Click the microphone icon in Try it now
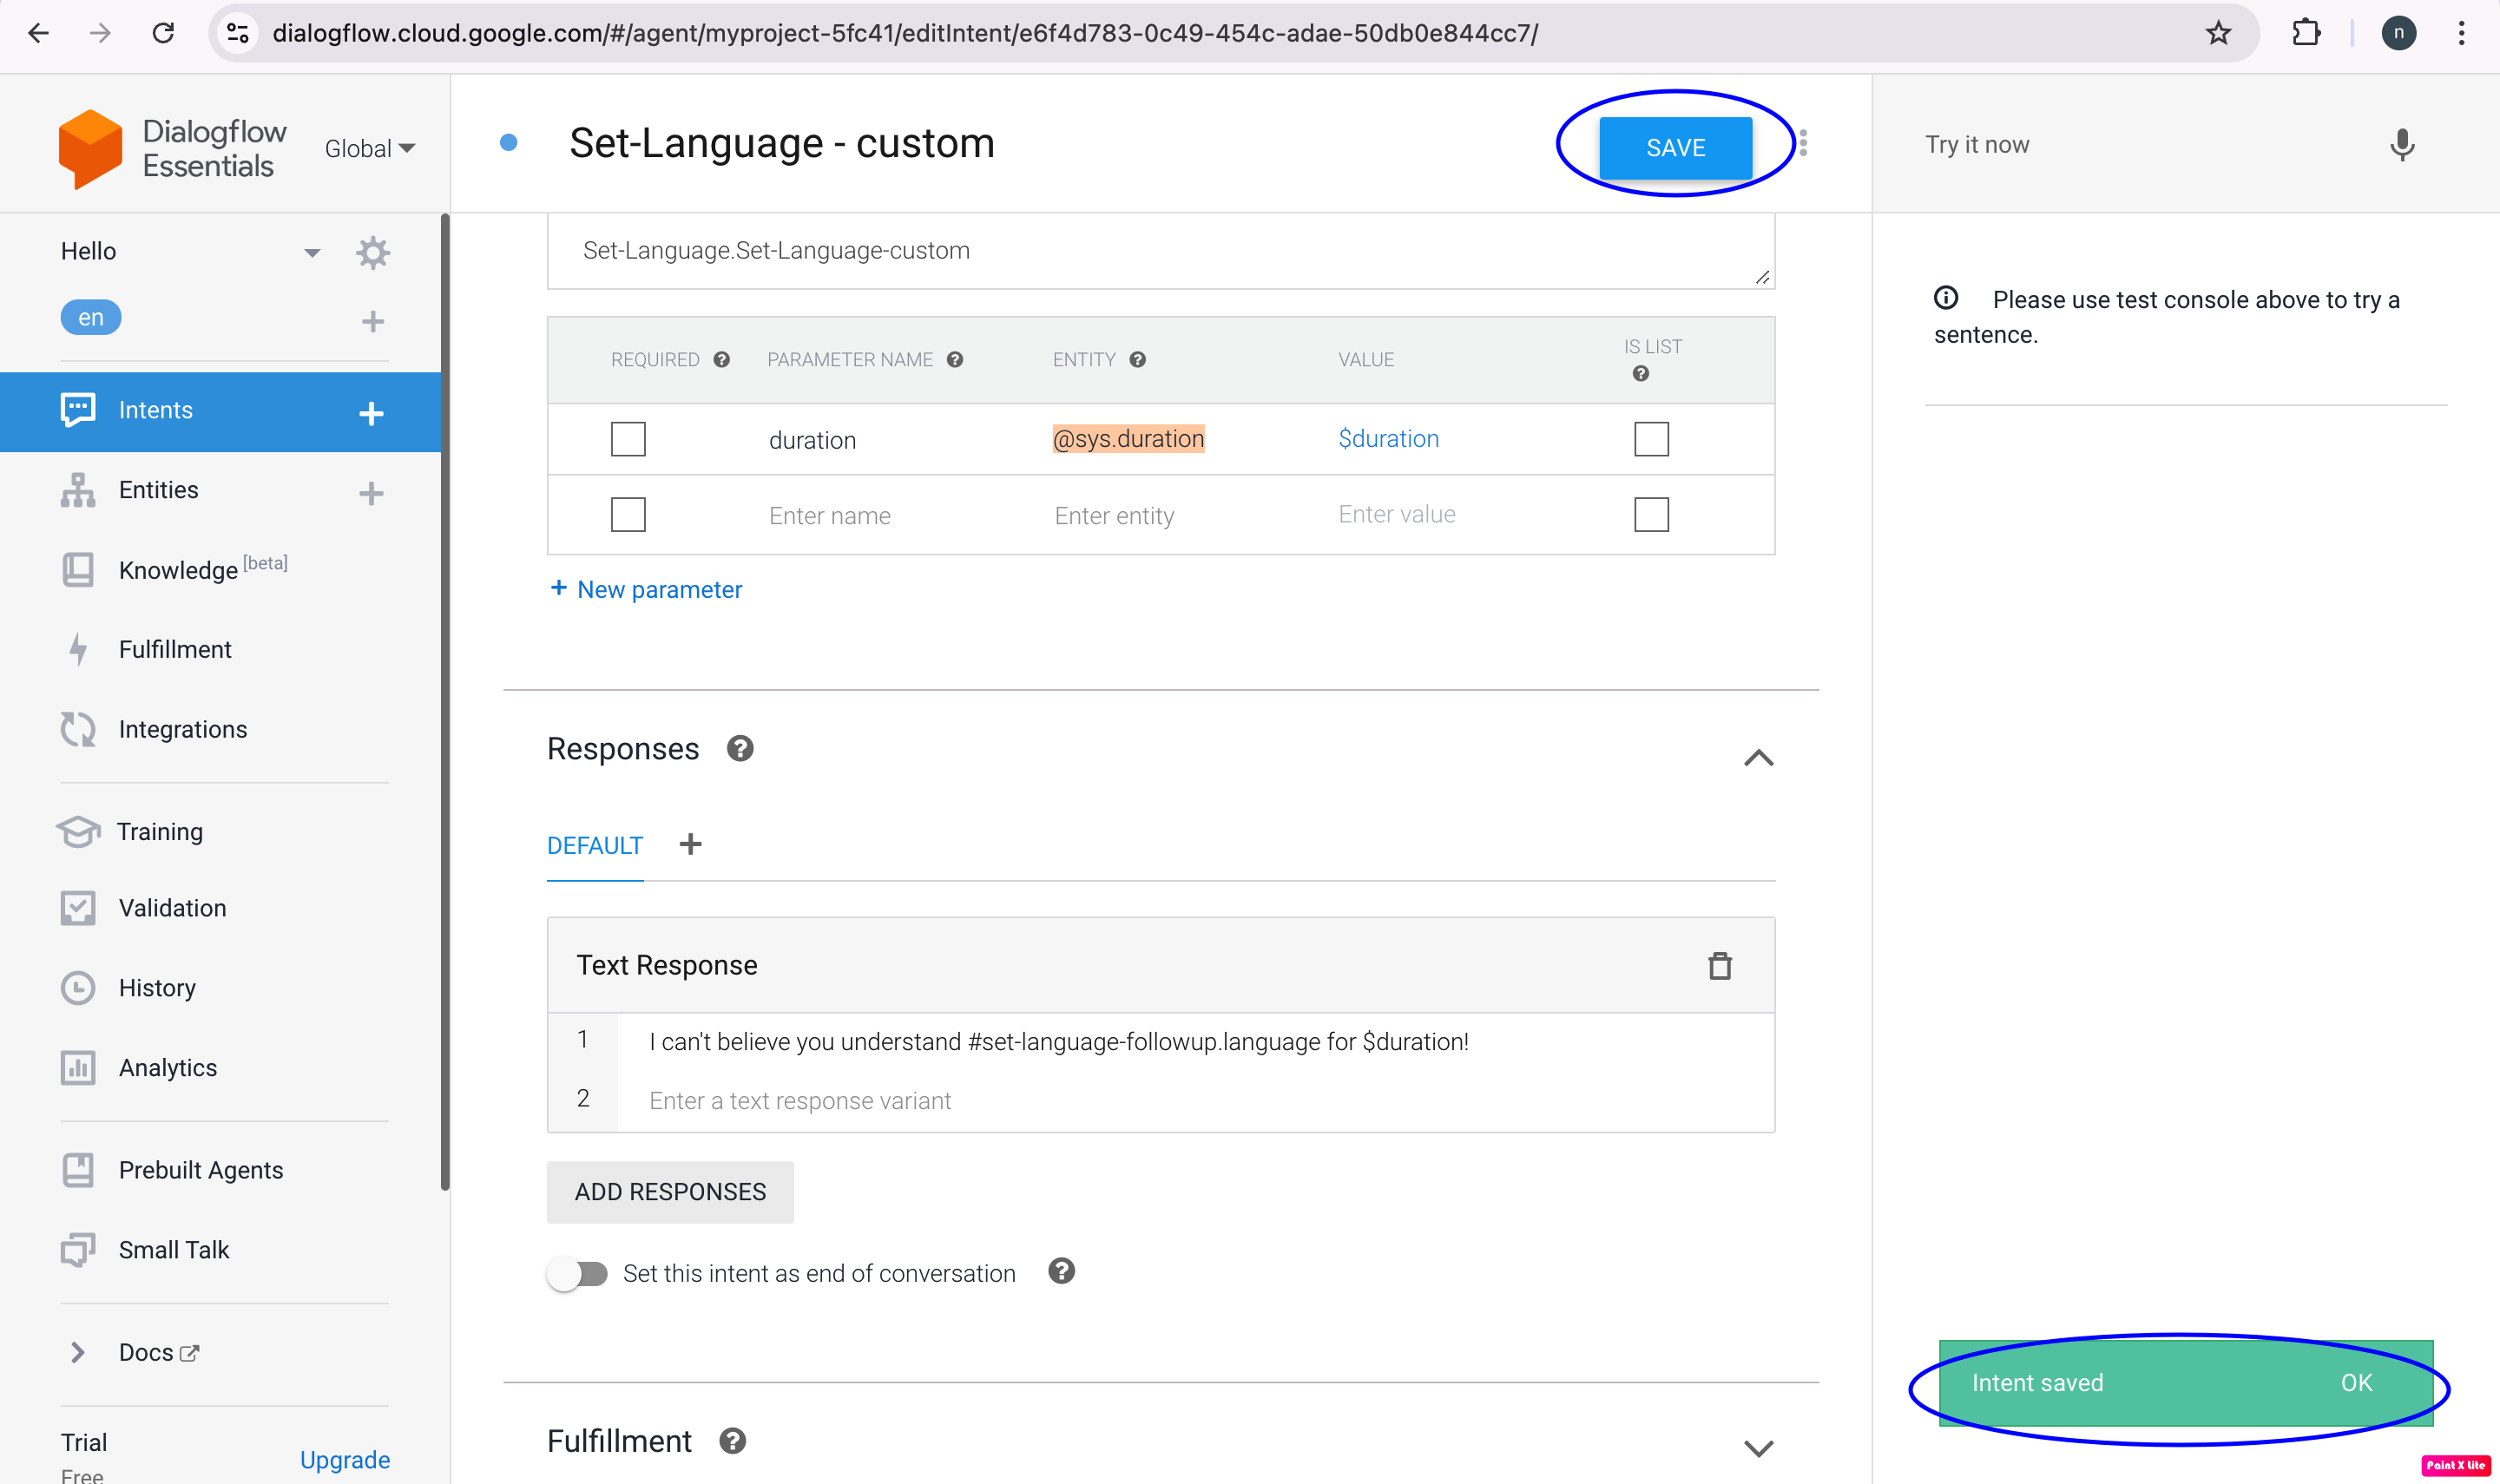2500x1484 pixels. pyautogui.click(x=2401, y=146)
